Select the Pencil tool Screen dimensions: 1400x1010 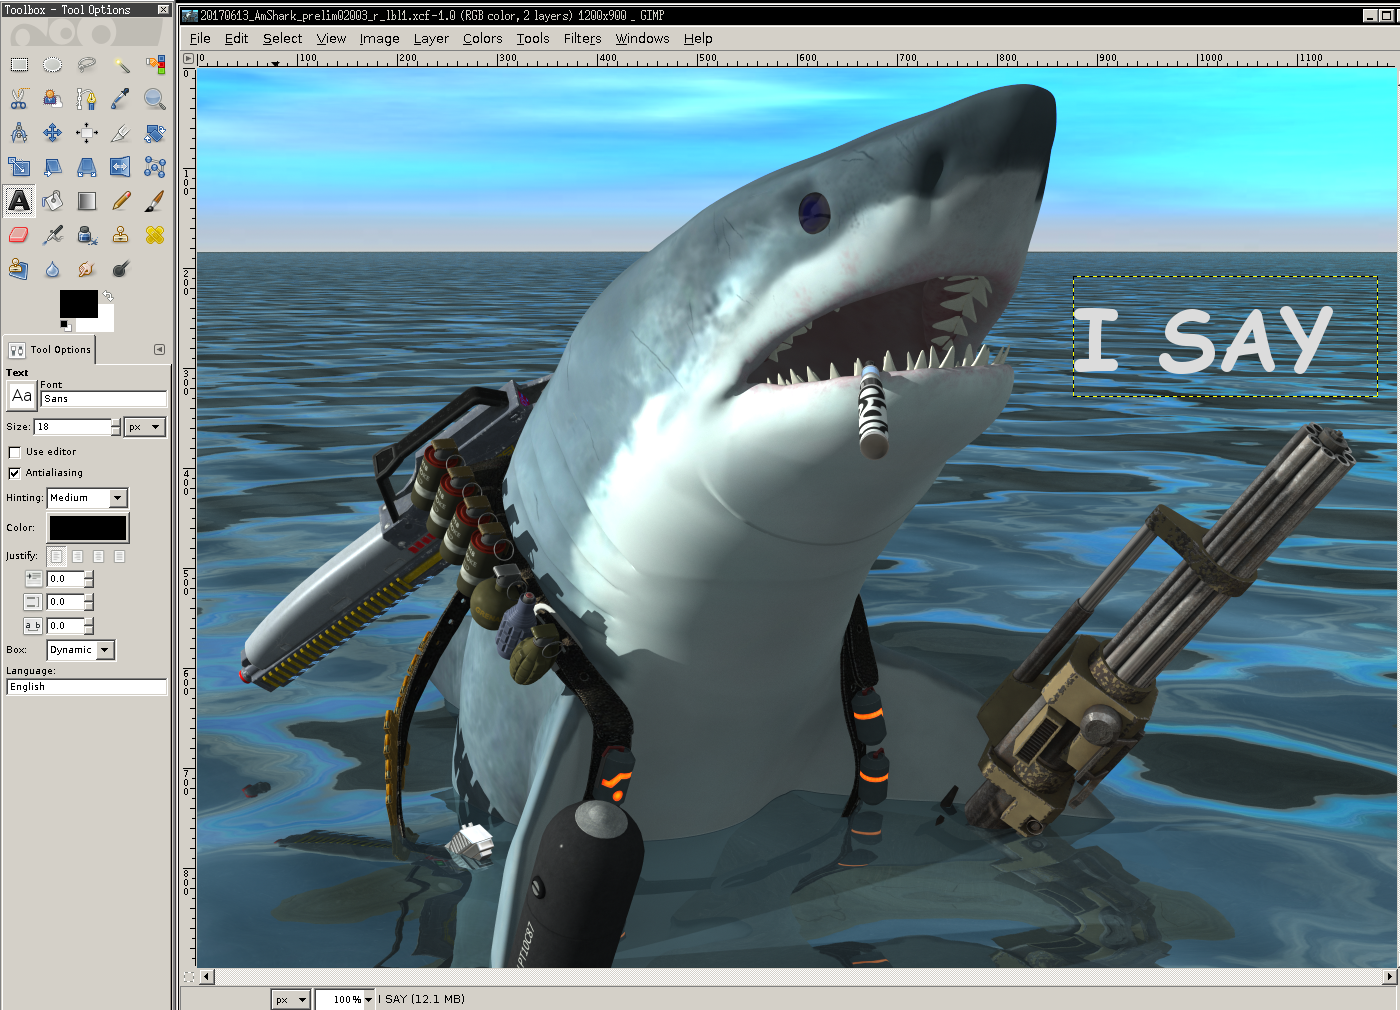(121, 201)
